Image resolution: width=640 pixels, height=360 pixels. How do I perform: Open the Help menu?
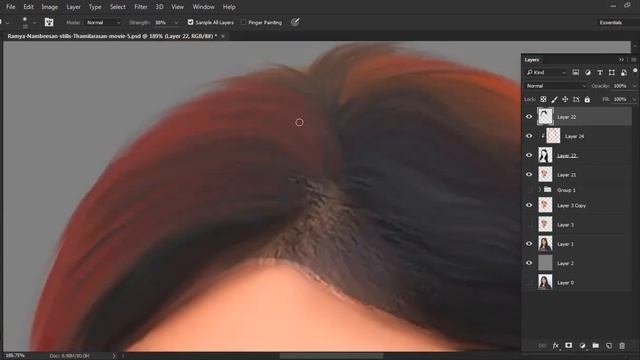(x=229, y=7)
